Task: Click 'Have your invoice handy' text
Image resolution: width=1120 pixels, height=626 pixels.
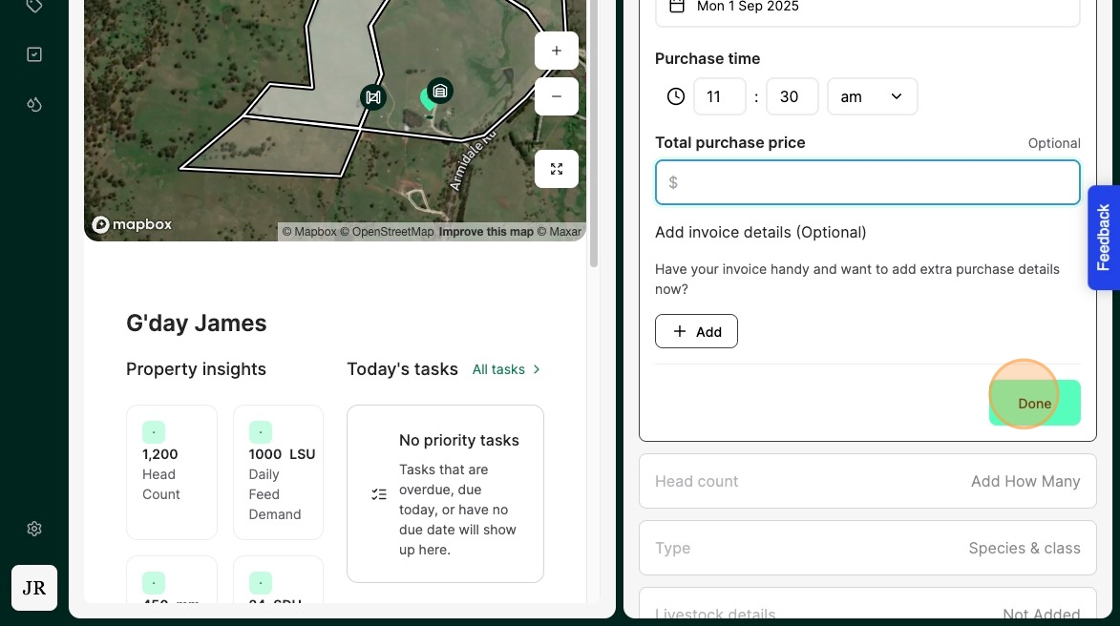Action: click(857, 279)
